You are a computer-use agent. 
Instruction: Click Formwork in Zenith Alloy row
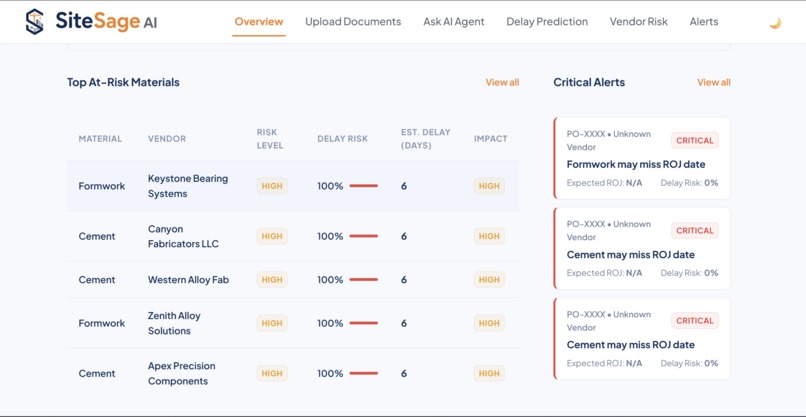pyautogui.click(x=102, y=323)
